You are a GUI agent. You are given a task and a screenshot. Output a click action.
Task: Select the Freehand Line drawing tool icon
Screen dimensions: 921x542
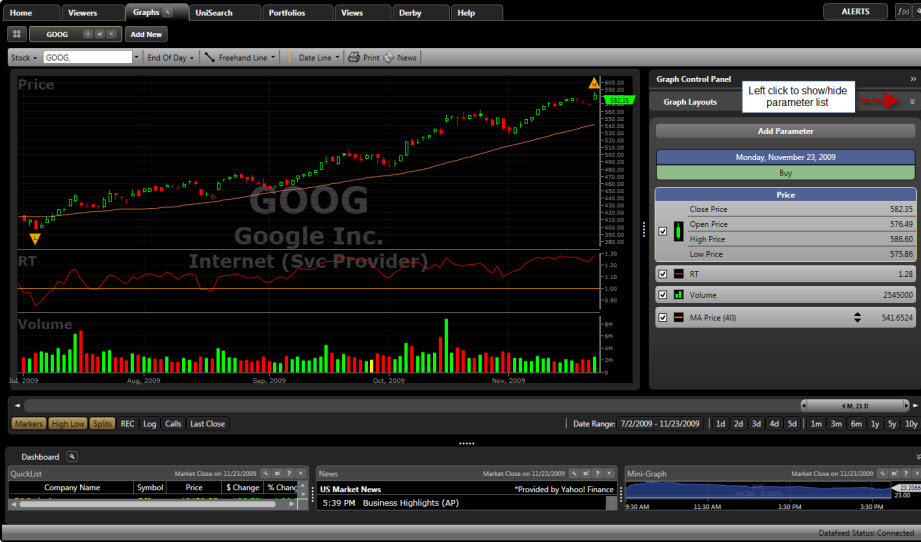point(210,58)
